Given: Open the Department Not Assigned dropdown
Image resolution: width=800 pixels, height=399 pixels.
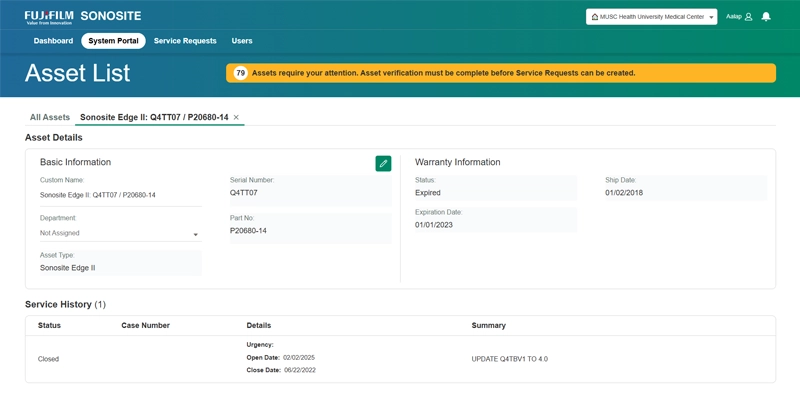Looking at the screenshot, I should click(x=121, y=233).
